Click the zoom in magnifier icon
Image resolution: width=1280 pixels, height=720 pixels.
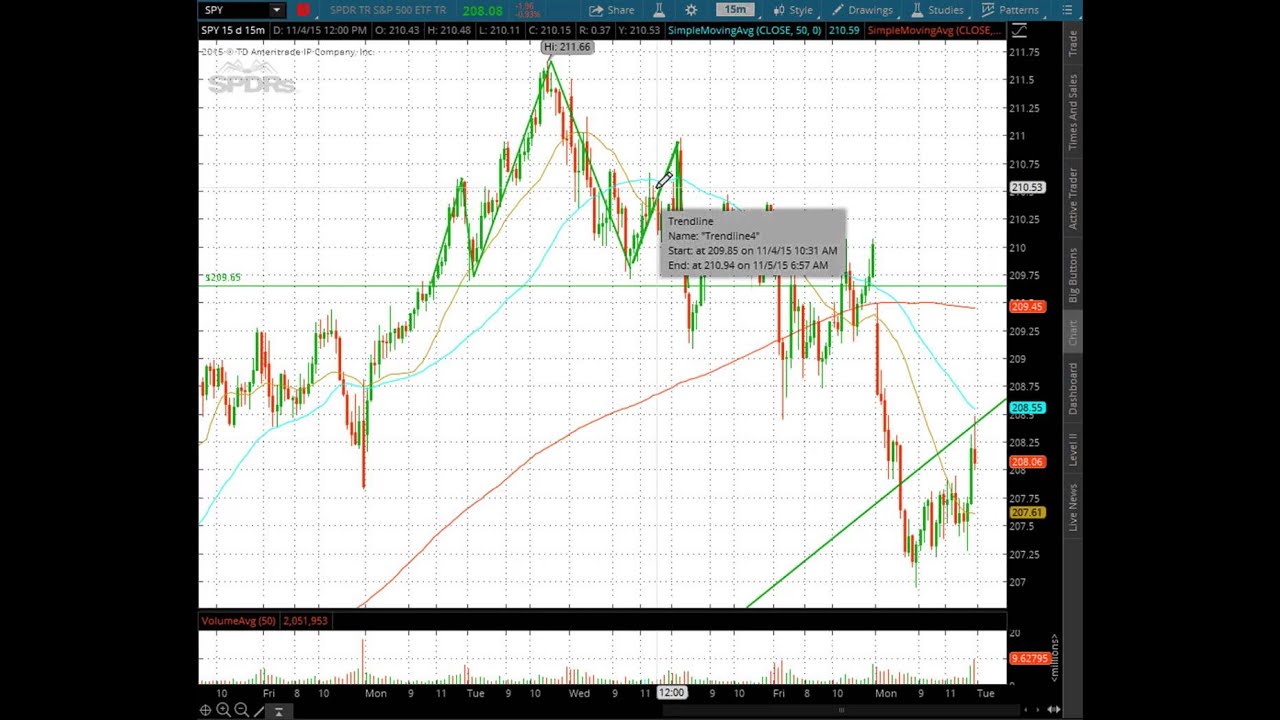223,710
